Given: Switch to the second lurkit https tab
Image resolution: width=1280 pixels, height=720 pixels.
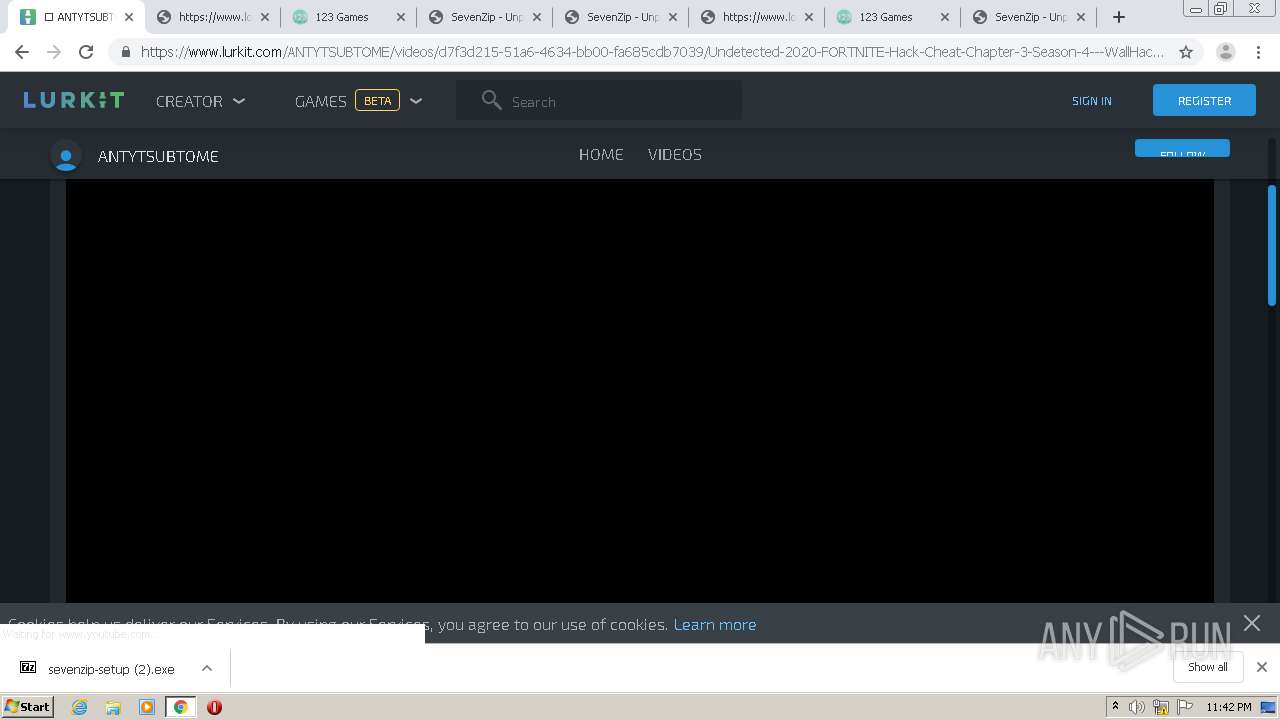Looking at the screenshot, I should [756, 17].
